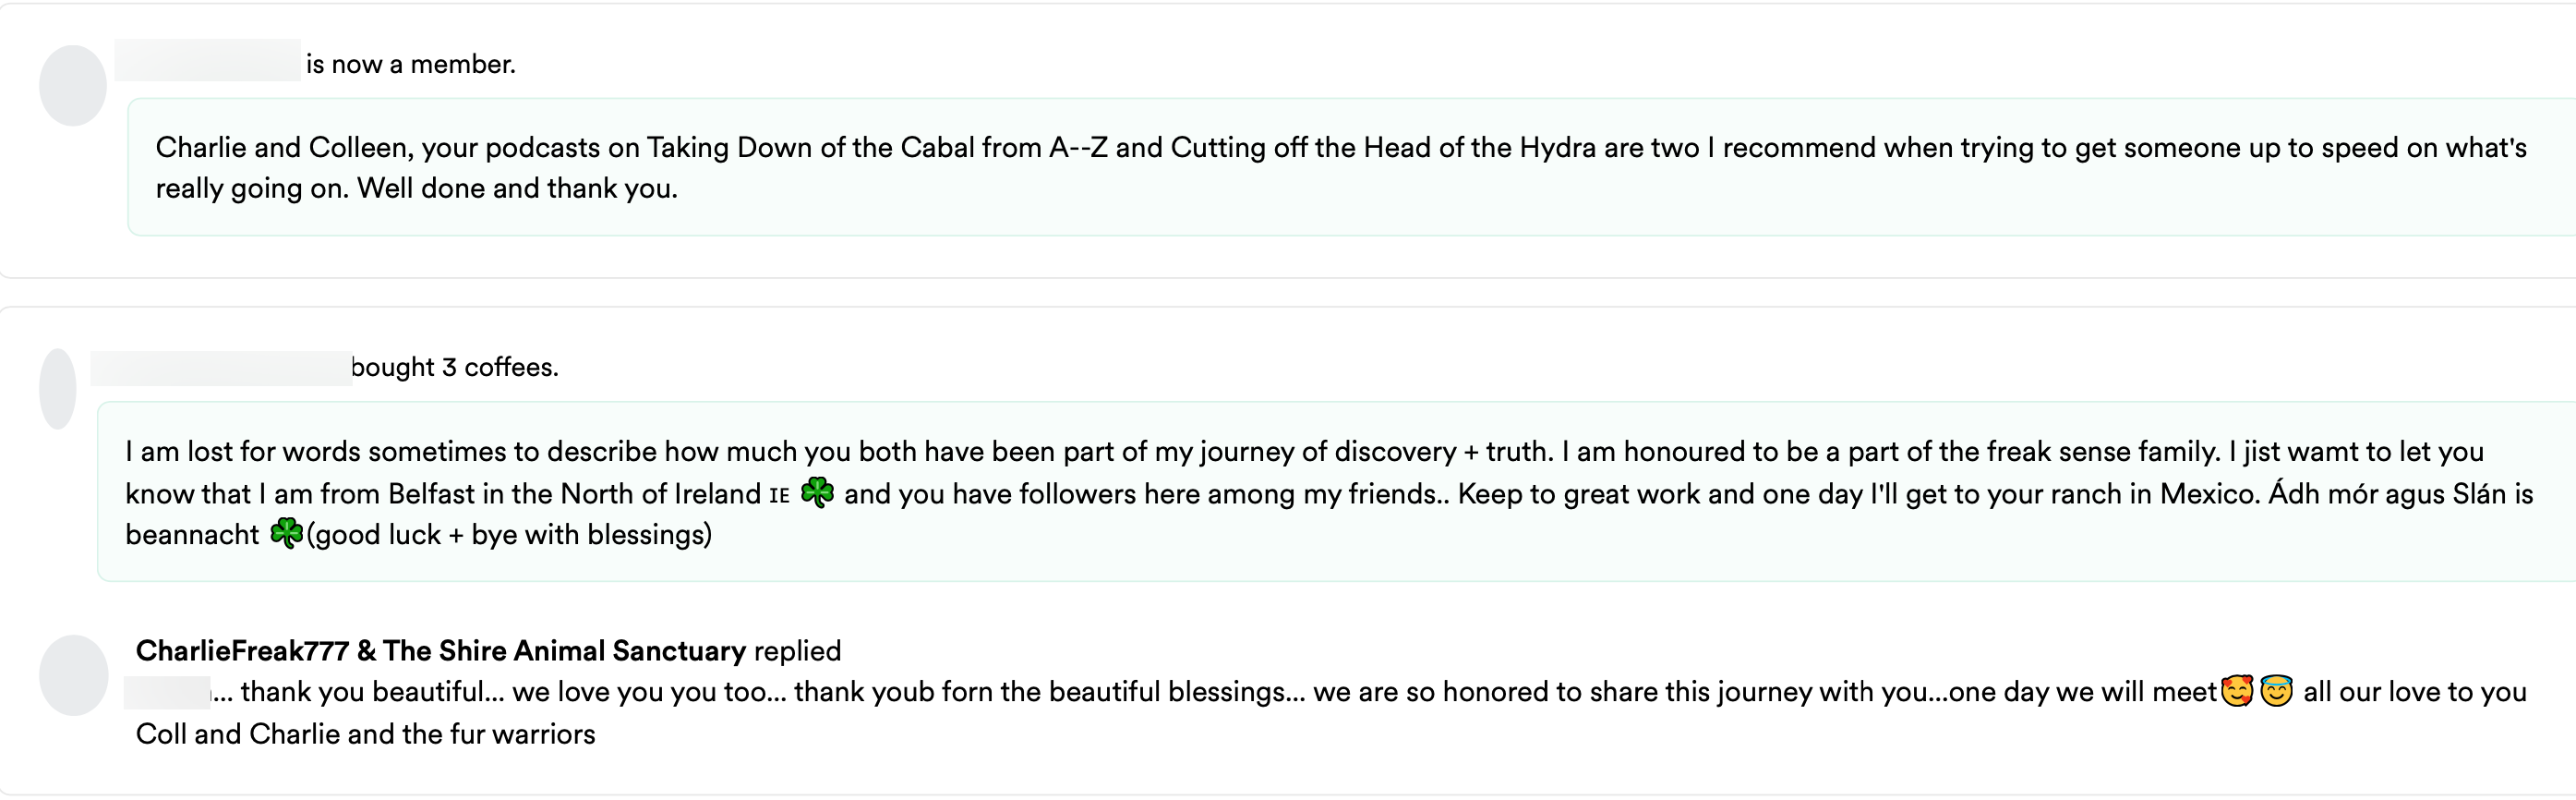Click the 'bought 3 coffees.' text
The width and height of the screenshot is (2576, 800).
coord(455,368)
